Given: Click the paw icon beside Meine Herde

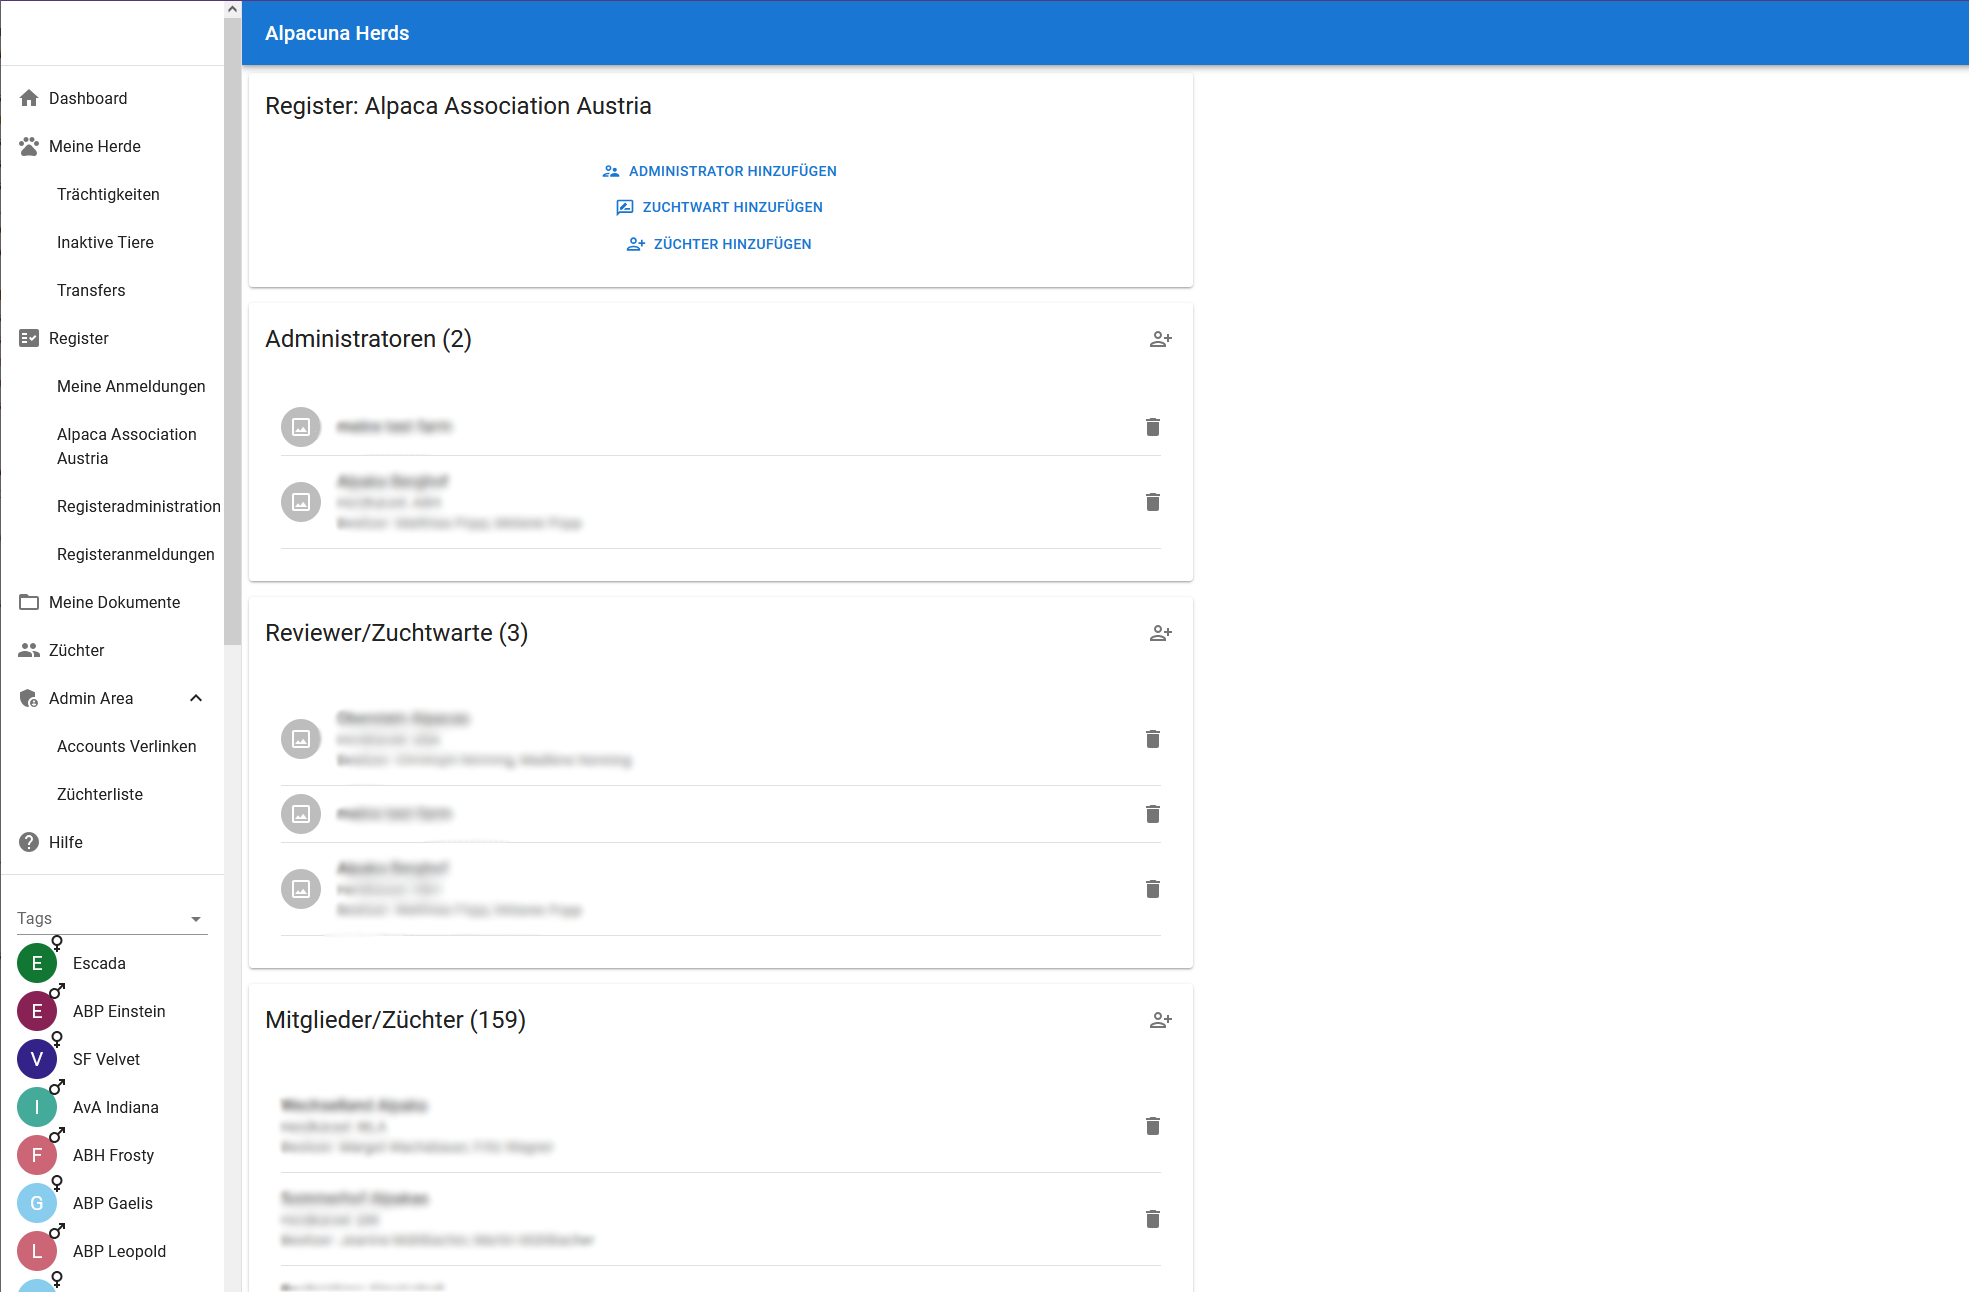Looking at the screenshot, I should point(29,146).
